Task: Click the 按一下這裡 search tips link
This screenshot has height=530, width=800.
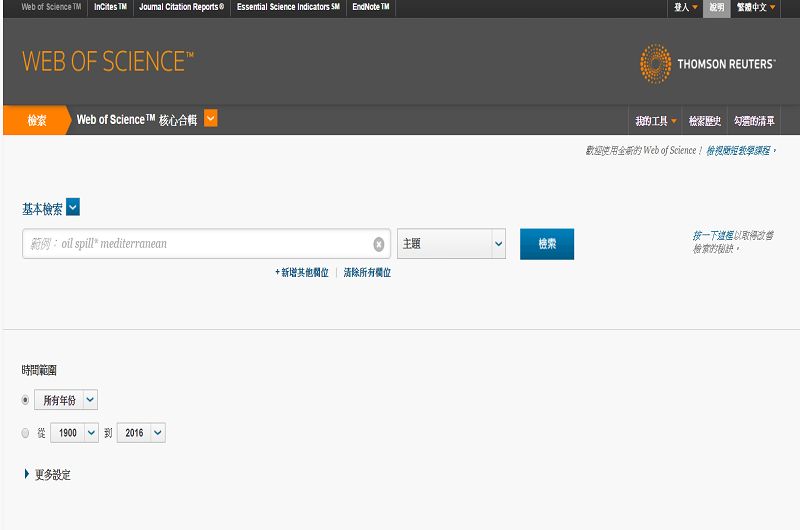Action: (713, 235)
